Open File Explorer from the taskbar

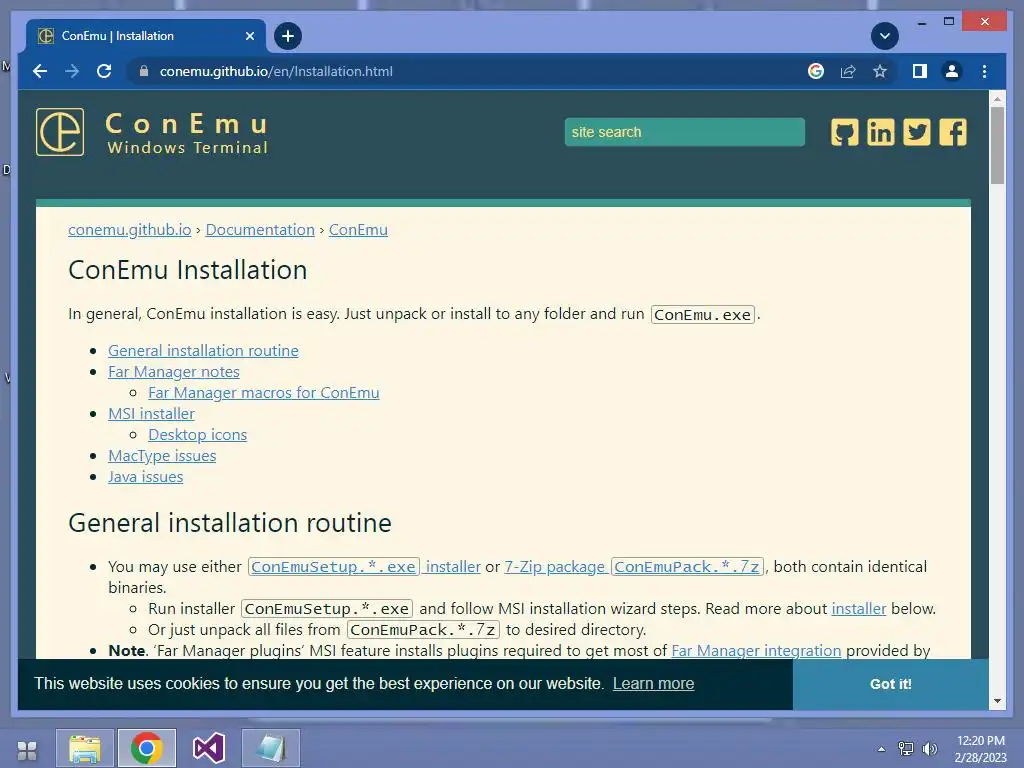point(85,748)
